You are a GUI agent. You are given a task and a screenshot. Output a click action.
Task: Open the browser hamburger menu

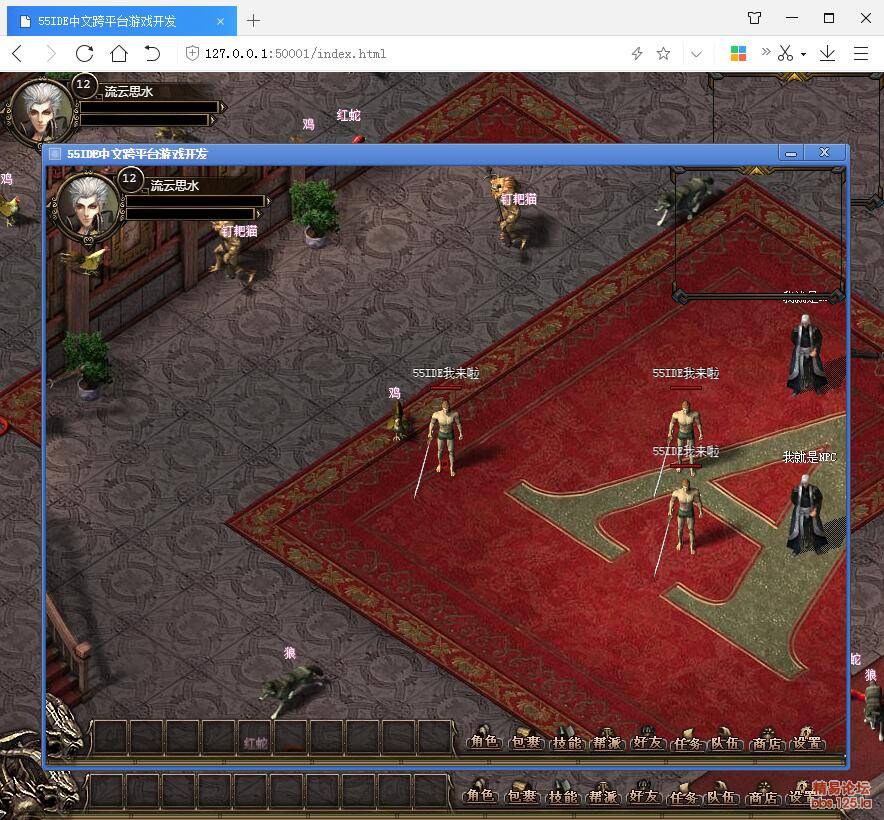[860, 54]
